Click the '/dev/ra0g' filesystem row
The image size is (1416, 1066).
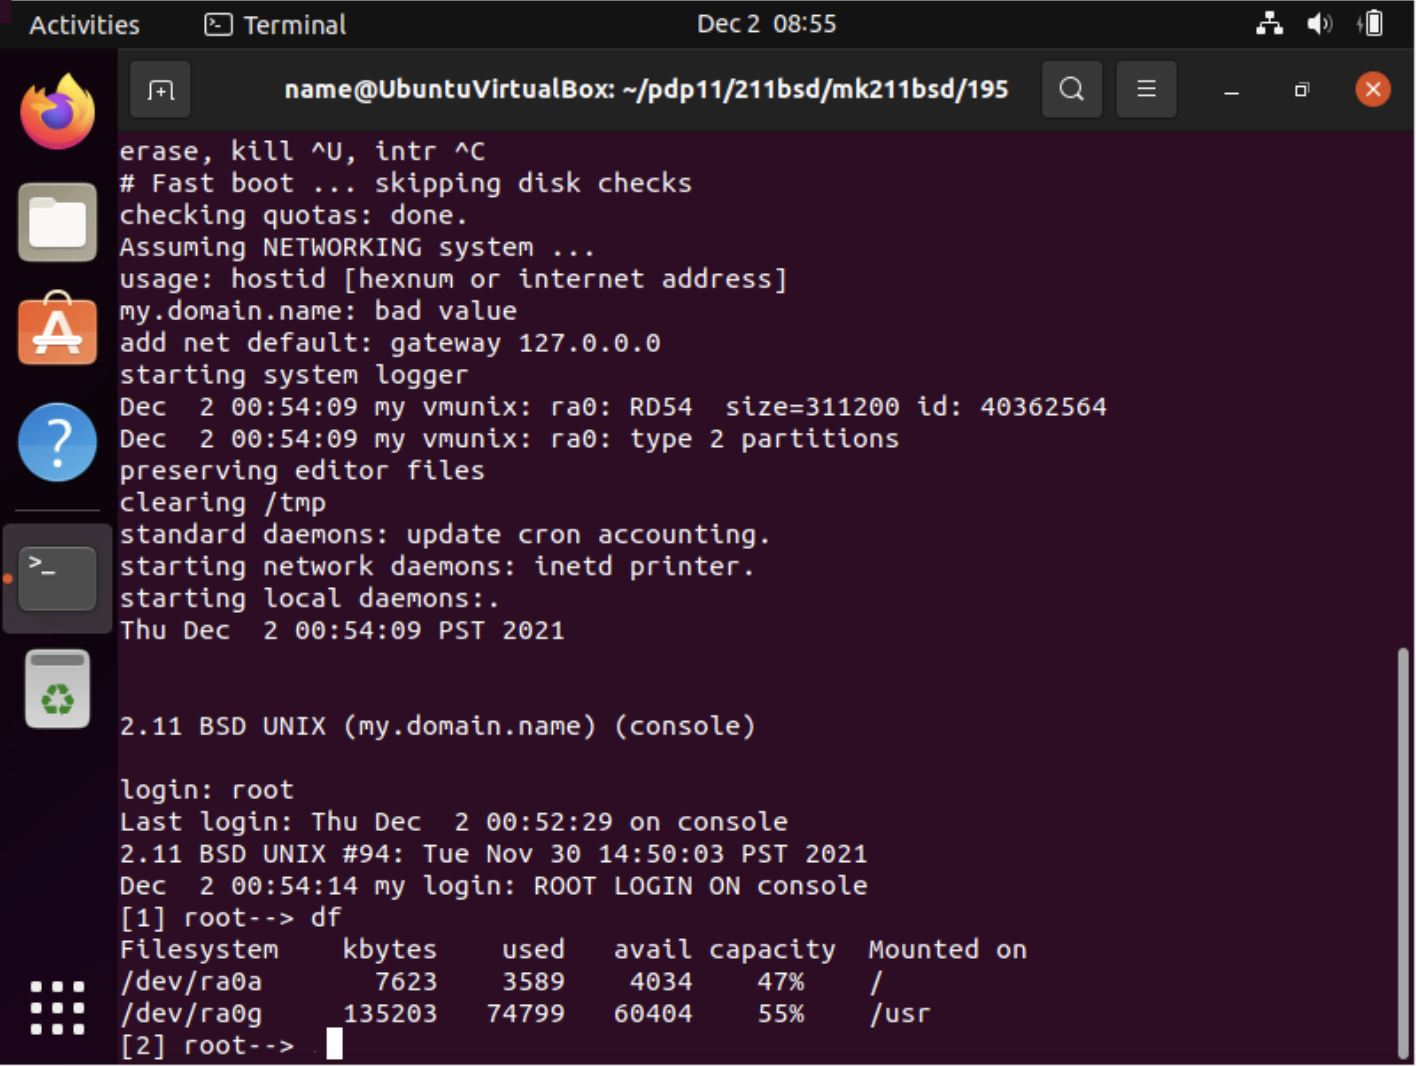click(525, 1014)
